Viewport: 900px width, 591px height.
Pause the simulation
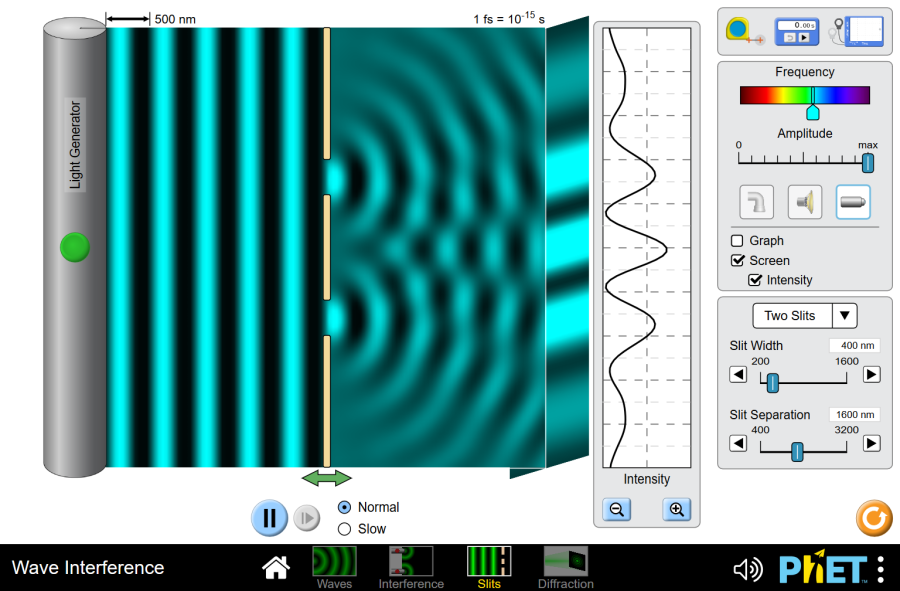(269, 518)
